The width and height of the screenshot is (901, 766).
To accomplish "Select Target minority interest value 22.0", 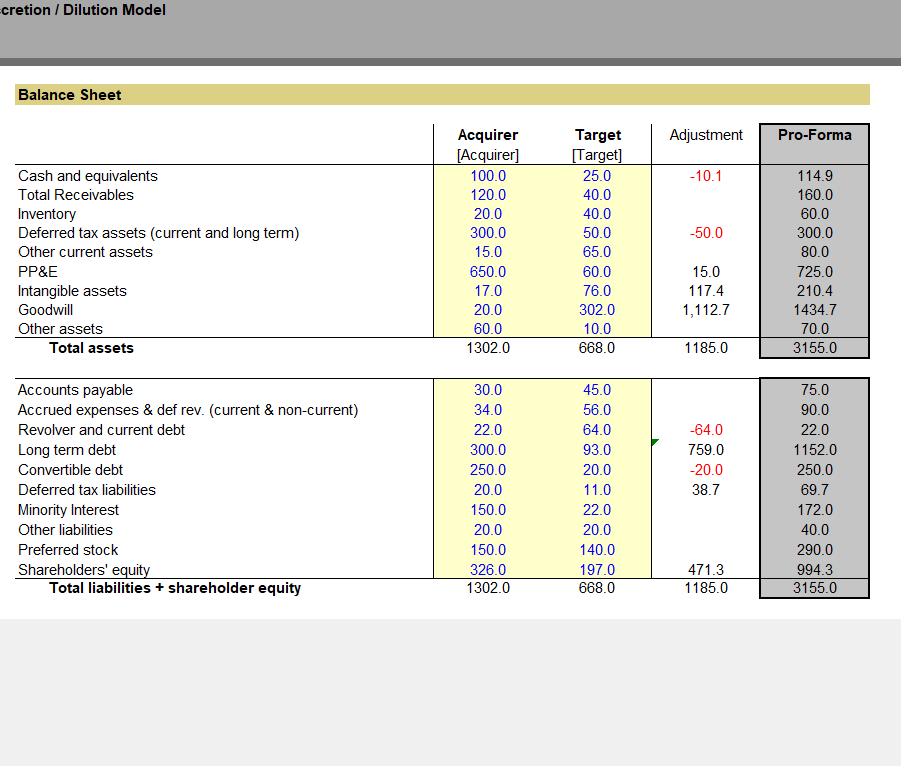I will [597, 510].
